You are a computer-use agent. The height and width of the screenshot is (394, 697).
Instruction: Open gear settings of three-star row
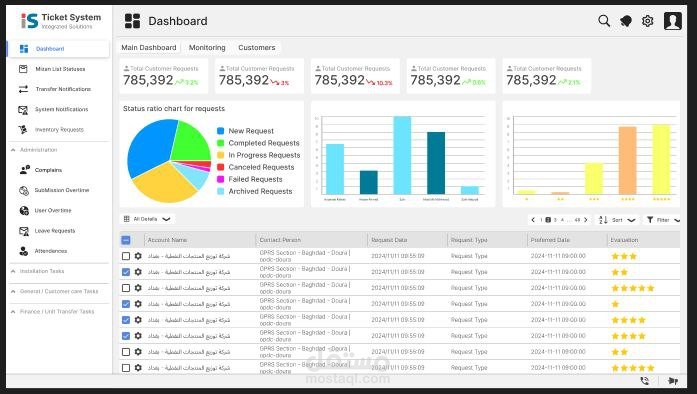(x=138, y=256)
